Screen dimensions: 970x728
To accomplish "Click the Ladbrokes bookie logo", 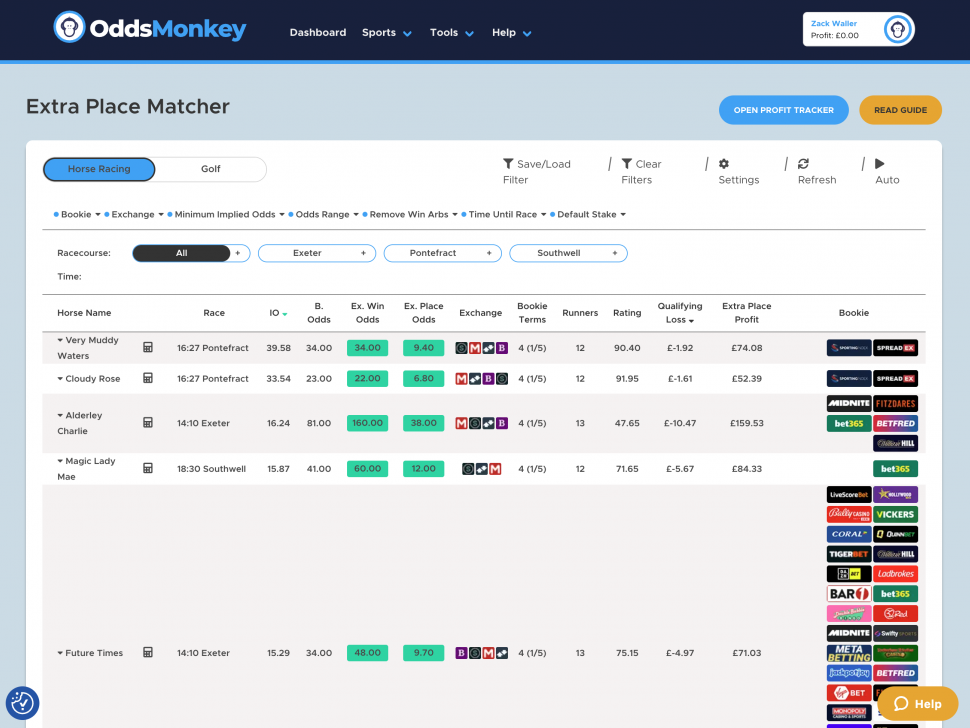I will [895, 574].
